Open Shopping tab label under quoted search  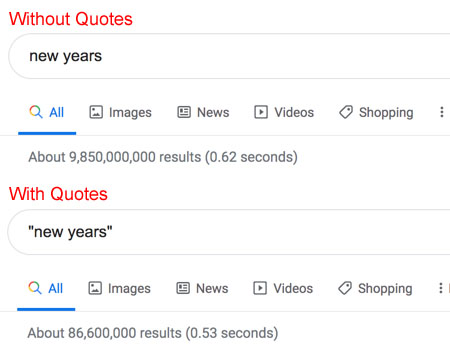click(x=385, y=289)
